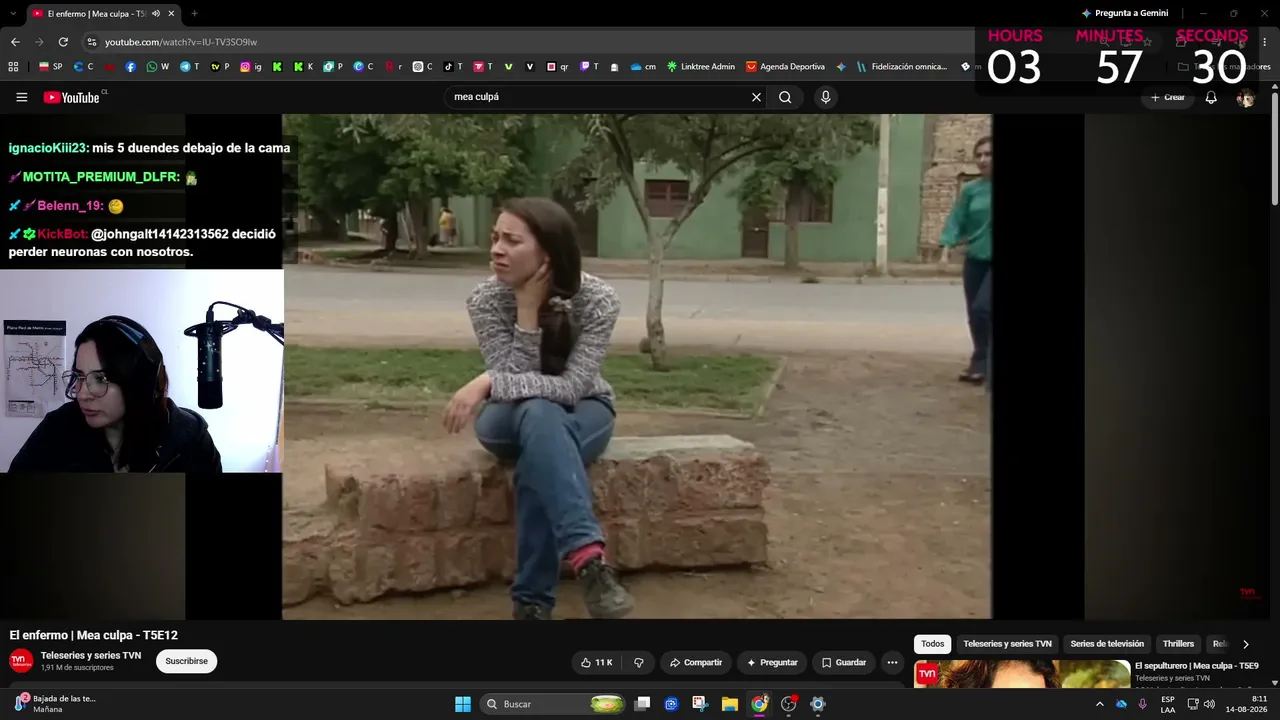Viewport: 1280px width, 720px height.
Task: Open the Fidelización omnica... bookmark
Action: click(901, 67)
